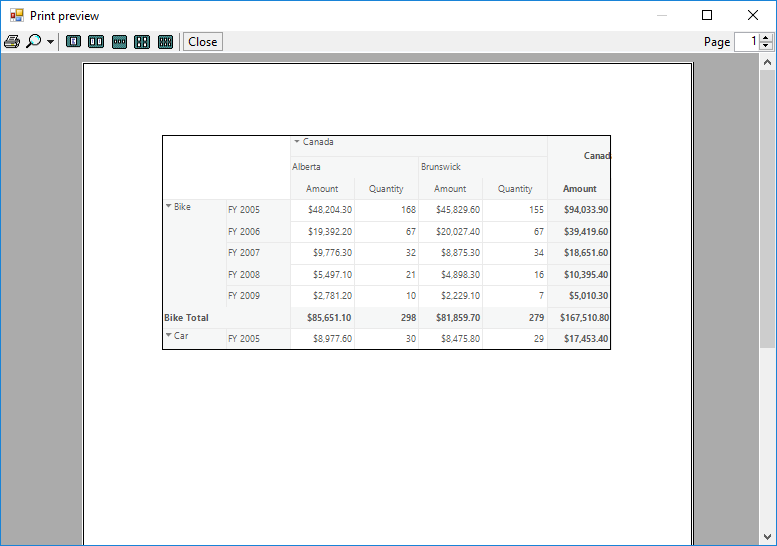
Task: Select the one-page layout icon
Action: click(x=73, y=42)
